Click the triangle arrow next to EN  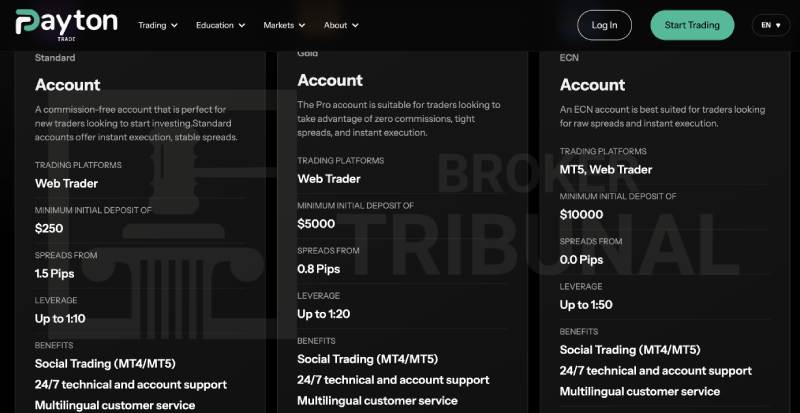(x=778, y=26)
